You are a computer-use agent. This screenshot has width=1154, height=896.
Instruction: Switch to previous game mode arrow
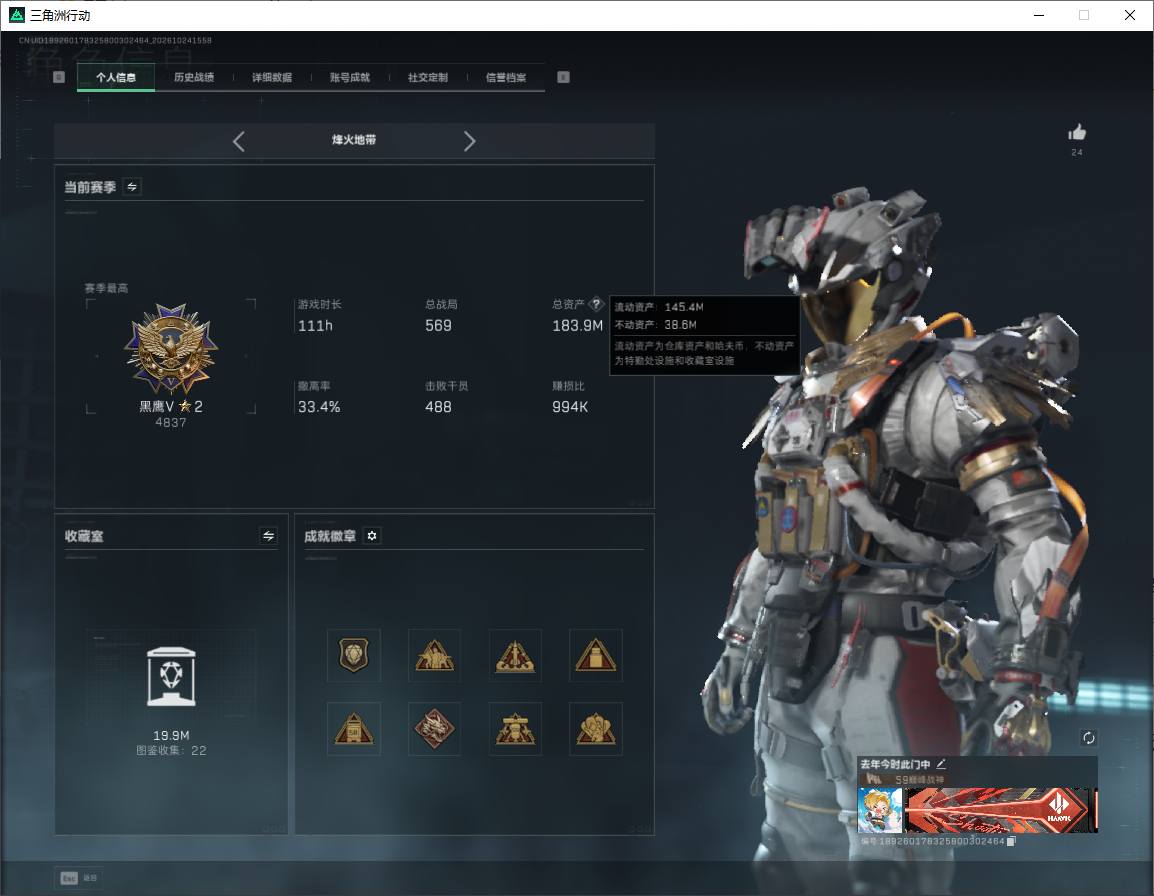(238, 141)
